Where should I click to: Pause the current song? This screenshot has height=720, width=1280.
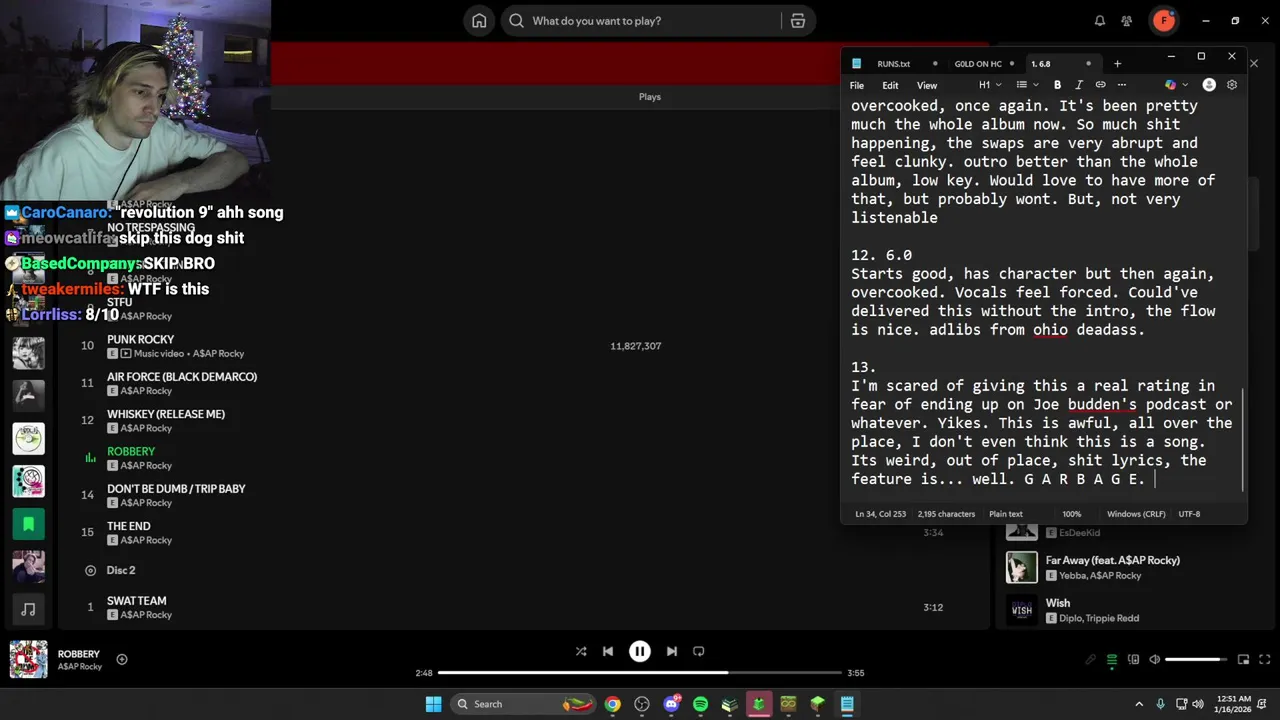point(640,651)
